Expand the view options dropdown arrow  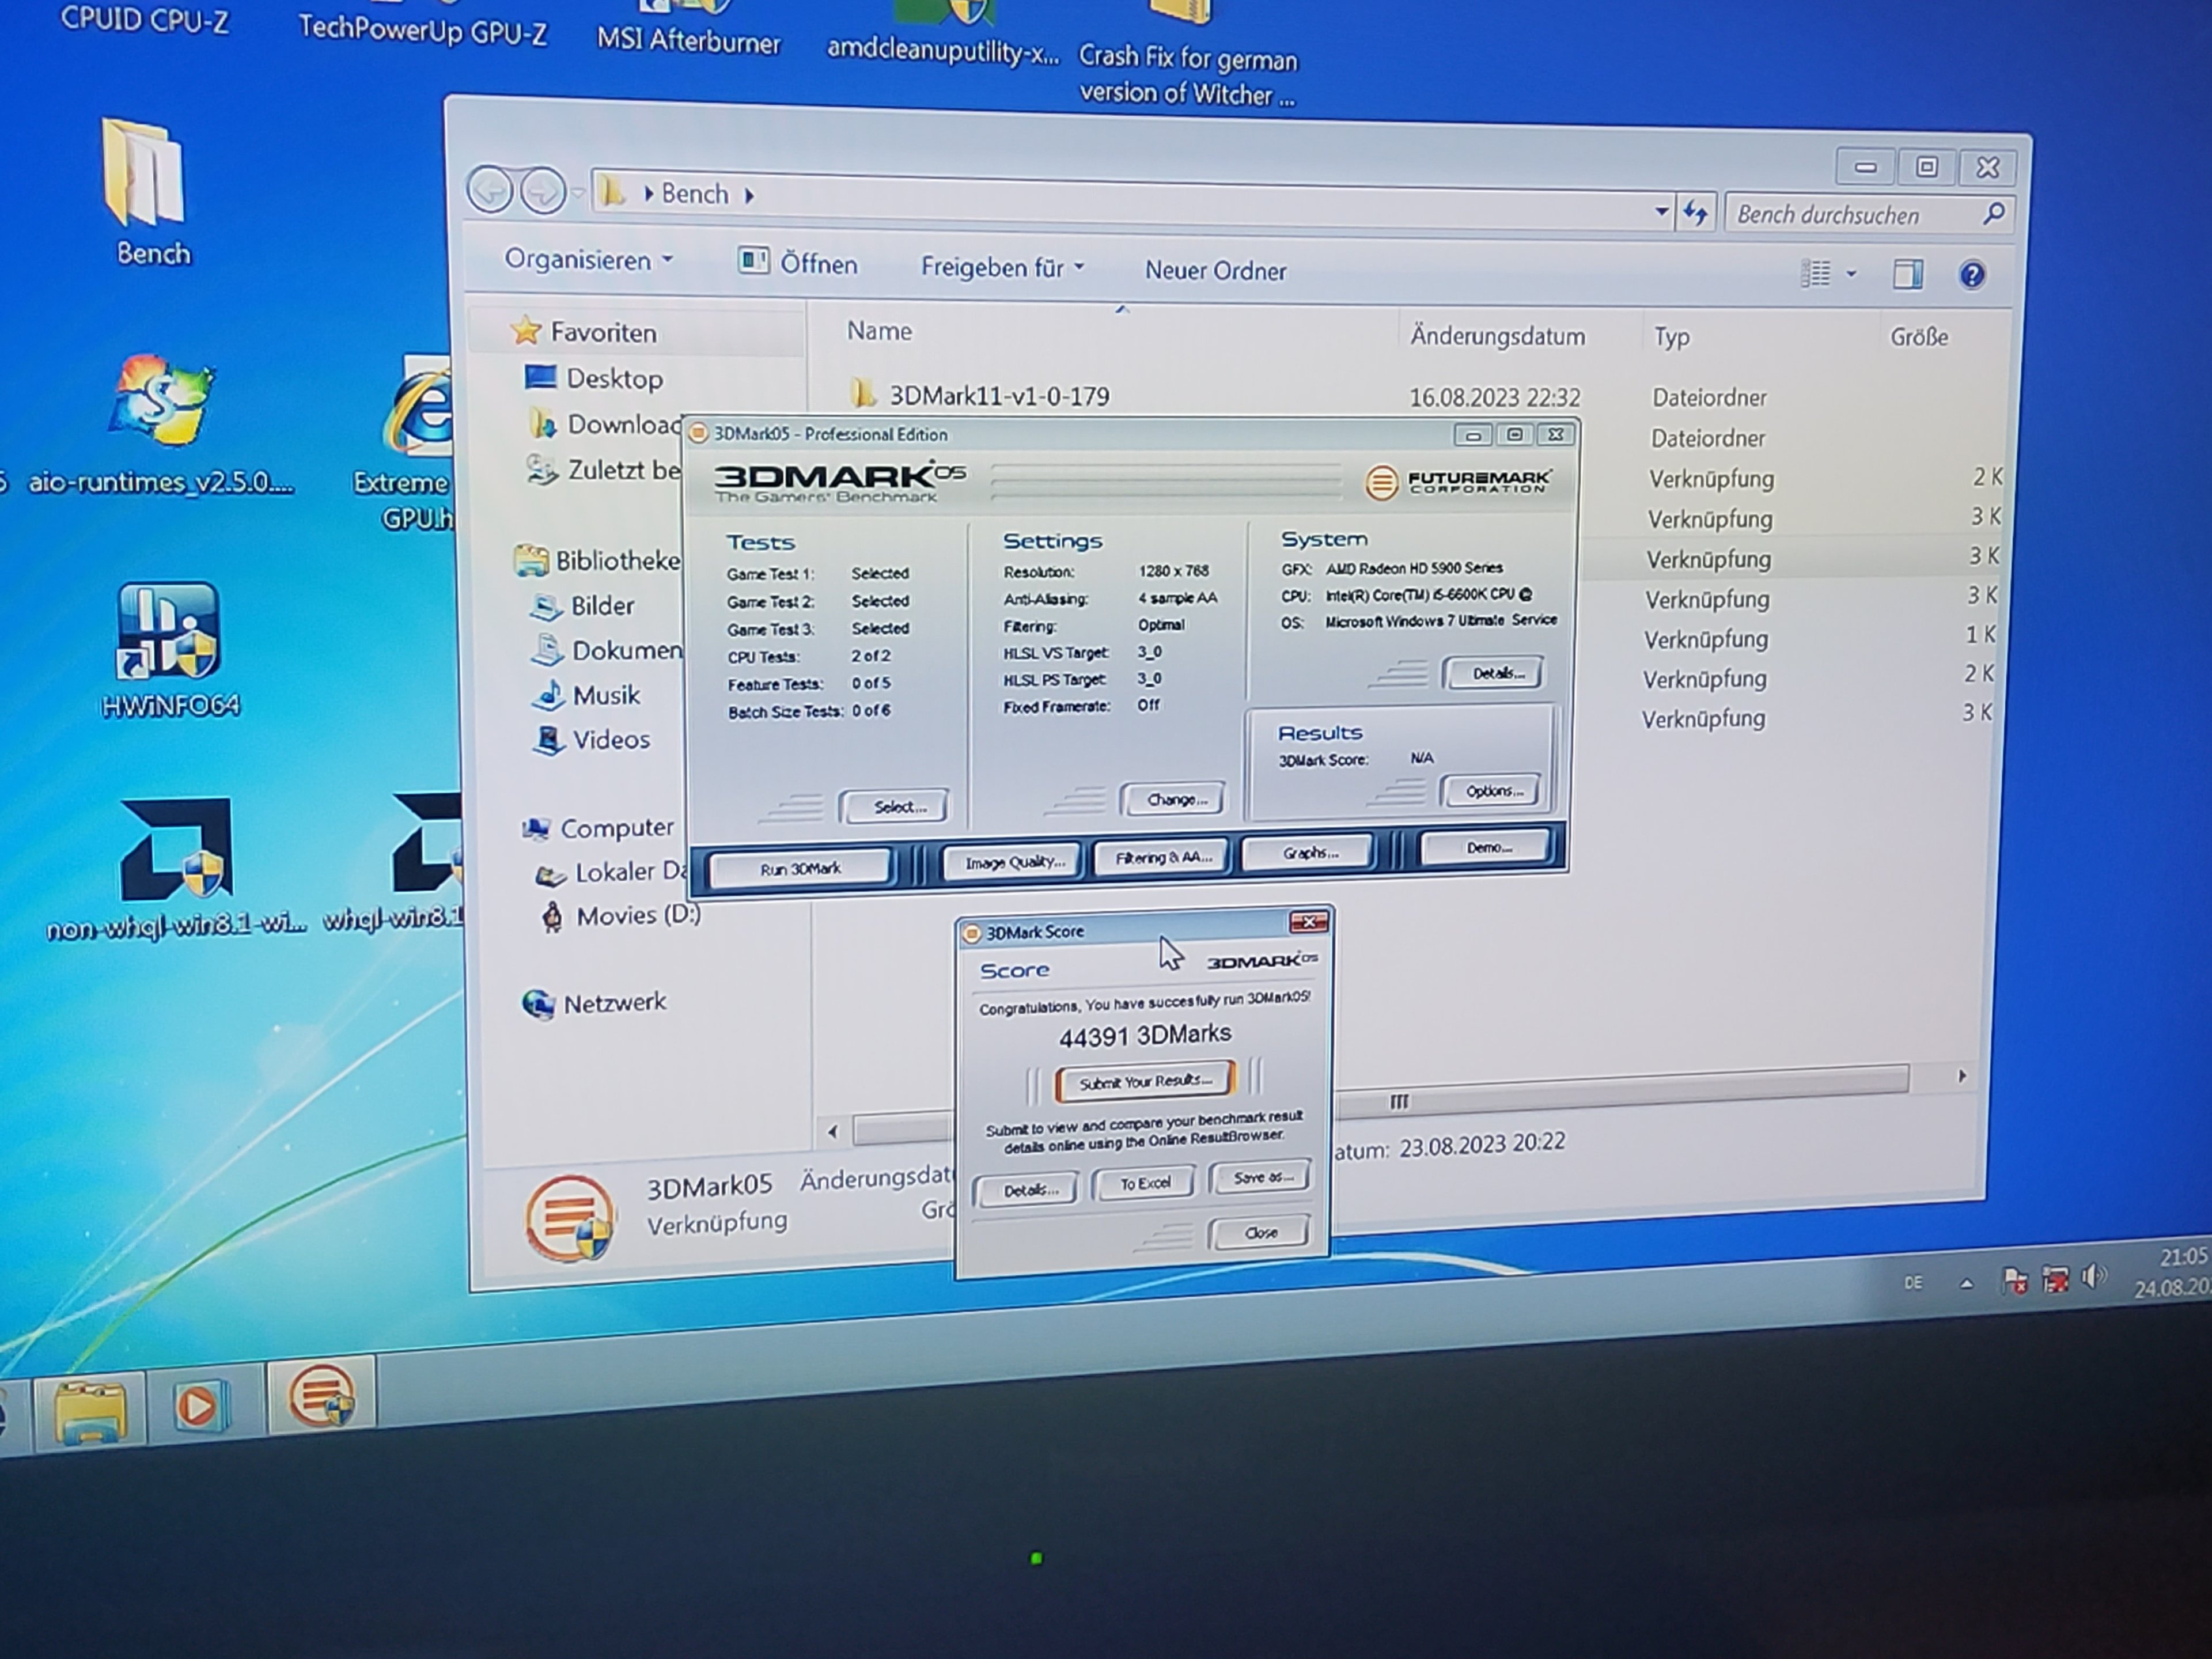tap(1851, 273)
